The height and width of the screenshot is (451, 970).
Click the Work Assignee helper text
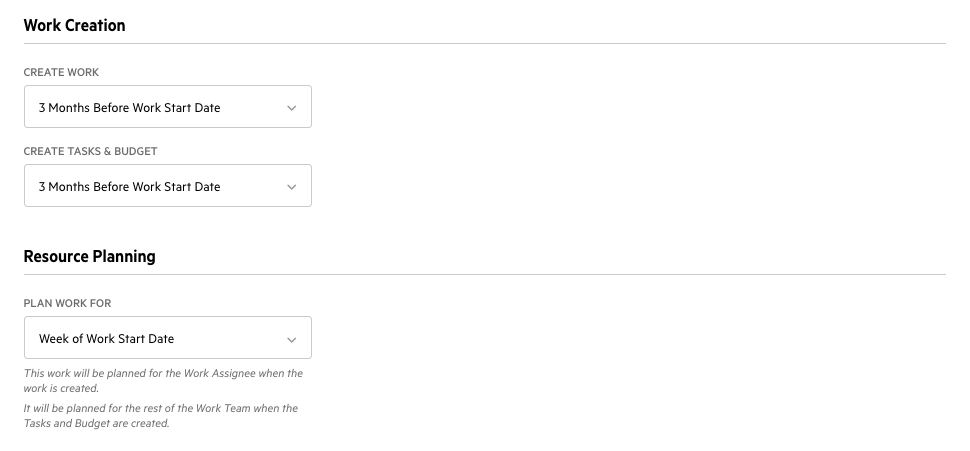pos(163,373)
